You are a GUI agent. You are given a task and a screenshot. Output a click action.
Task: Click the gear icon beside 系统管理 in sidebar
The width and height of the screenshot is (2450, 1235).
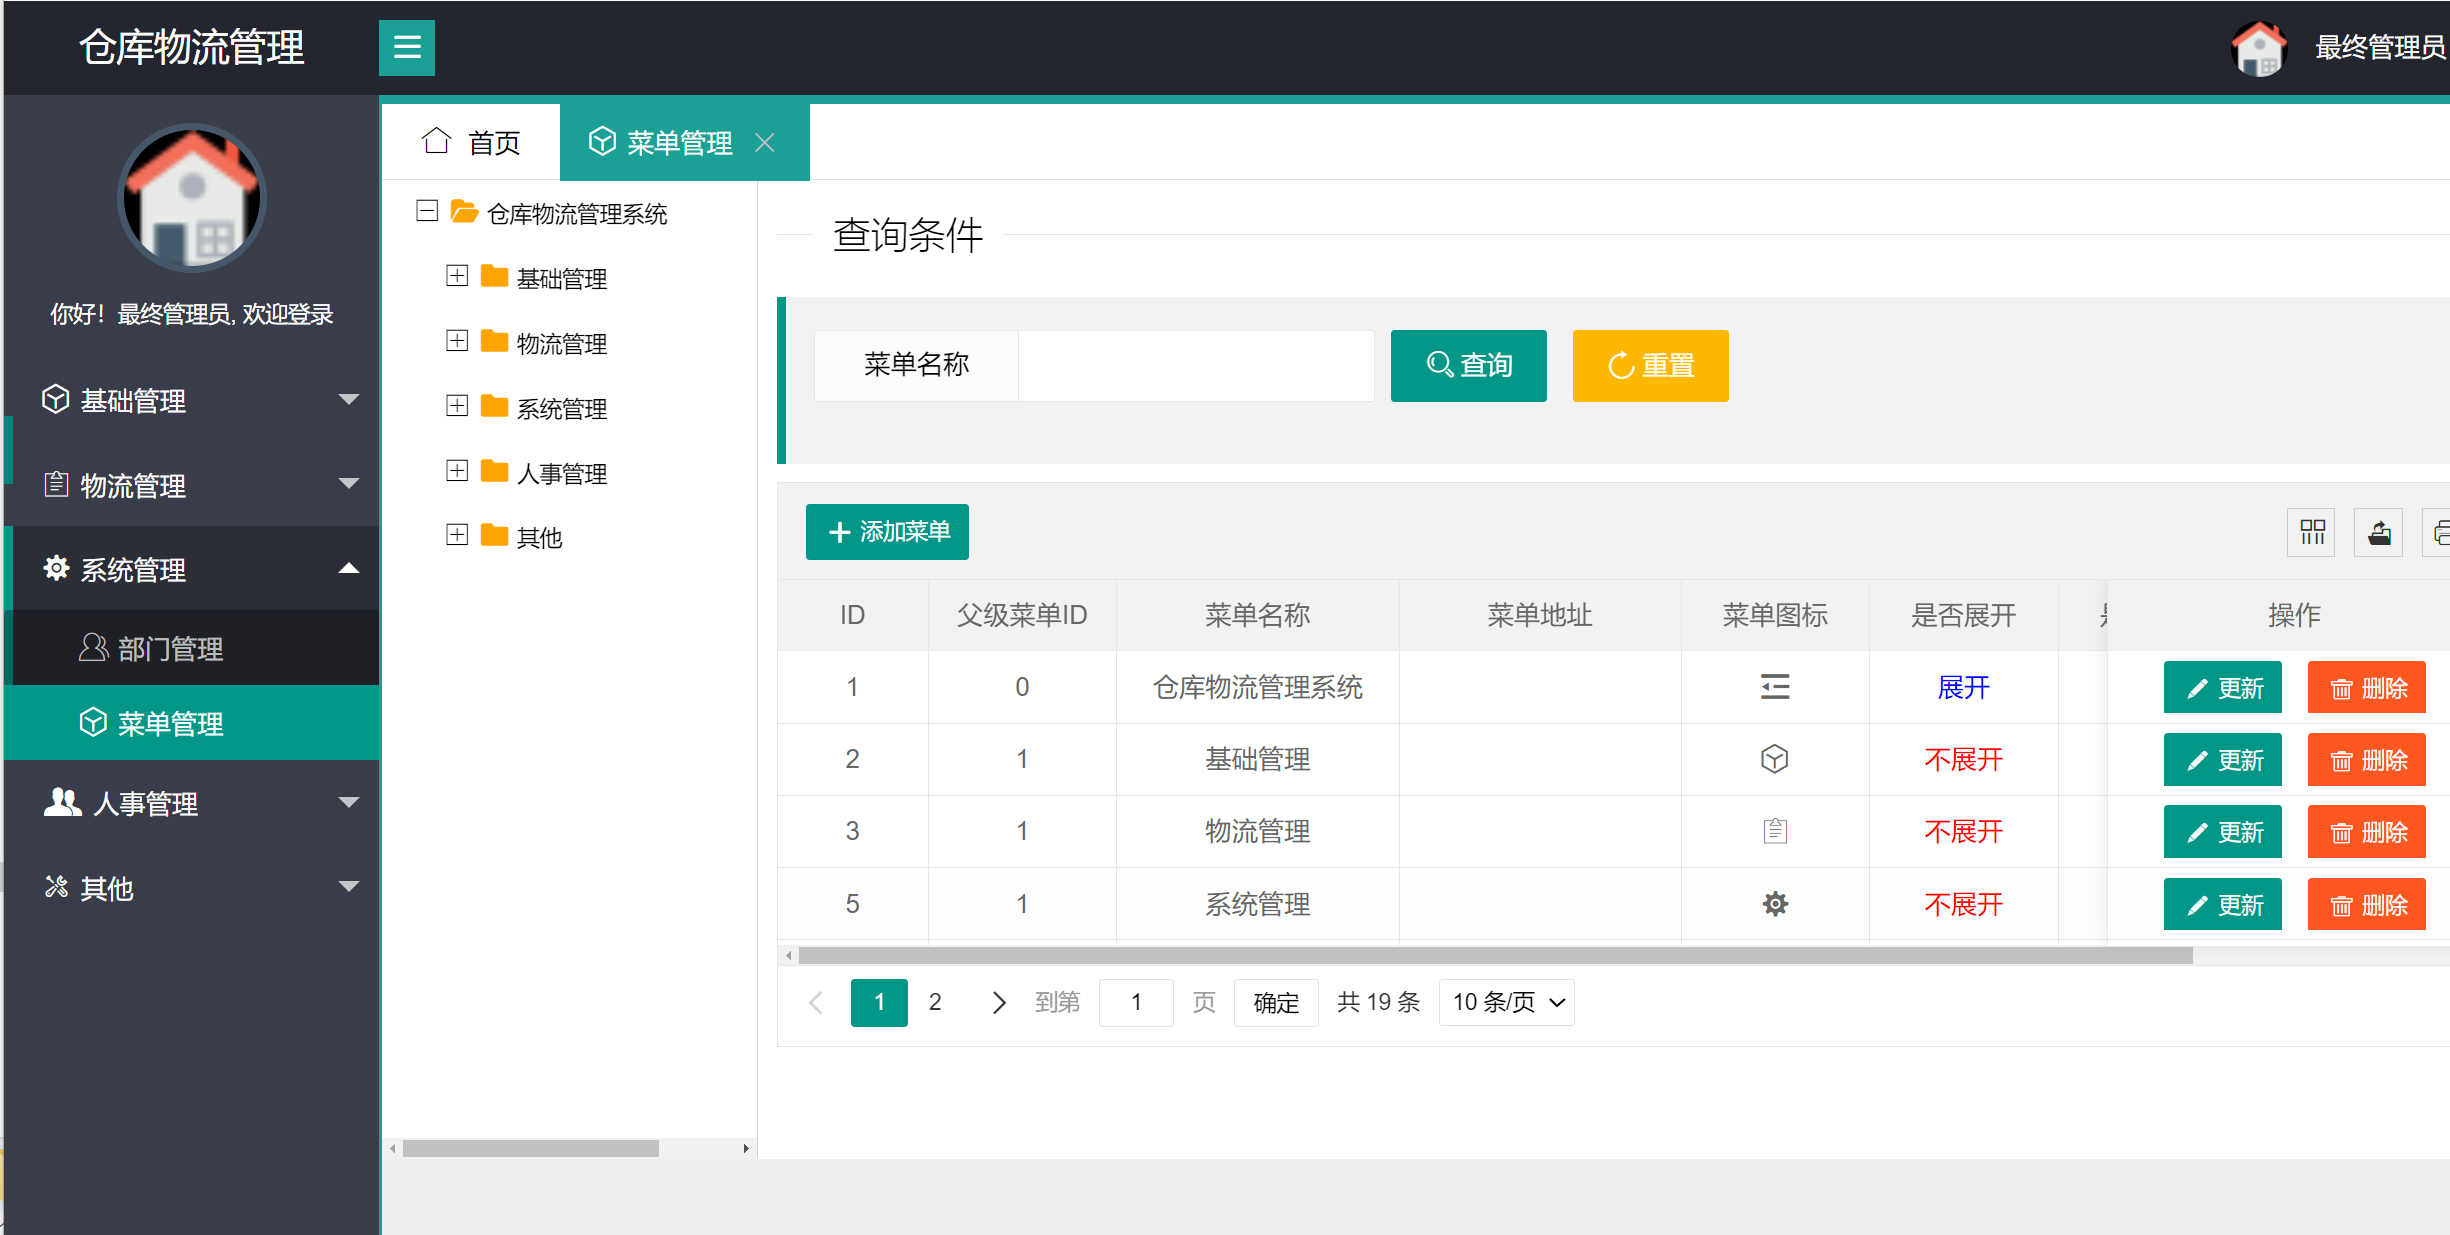pos(56,568)
